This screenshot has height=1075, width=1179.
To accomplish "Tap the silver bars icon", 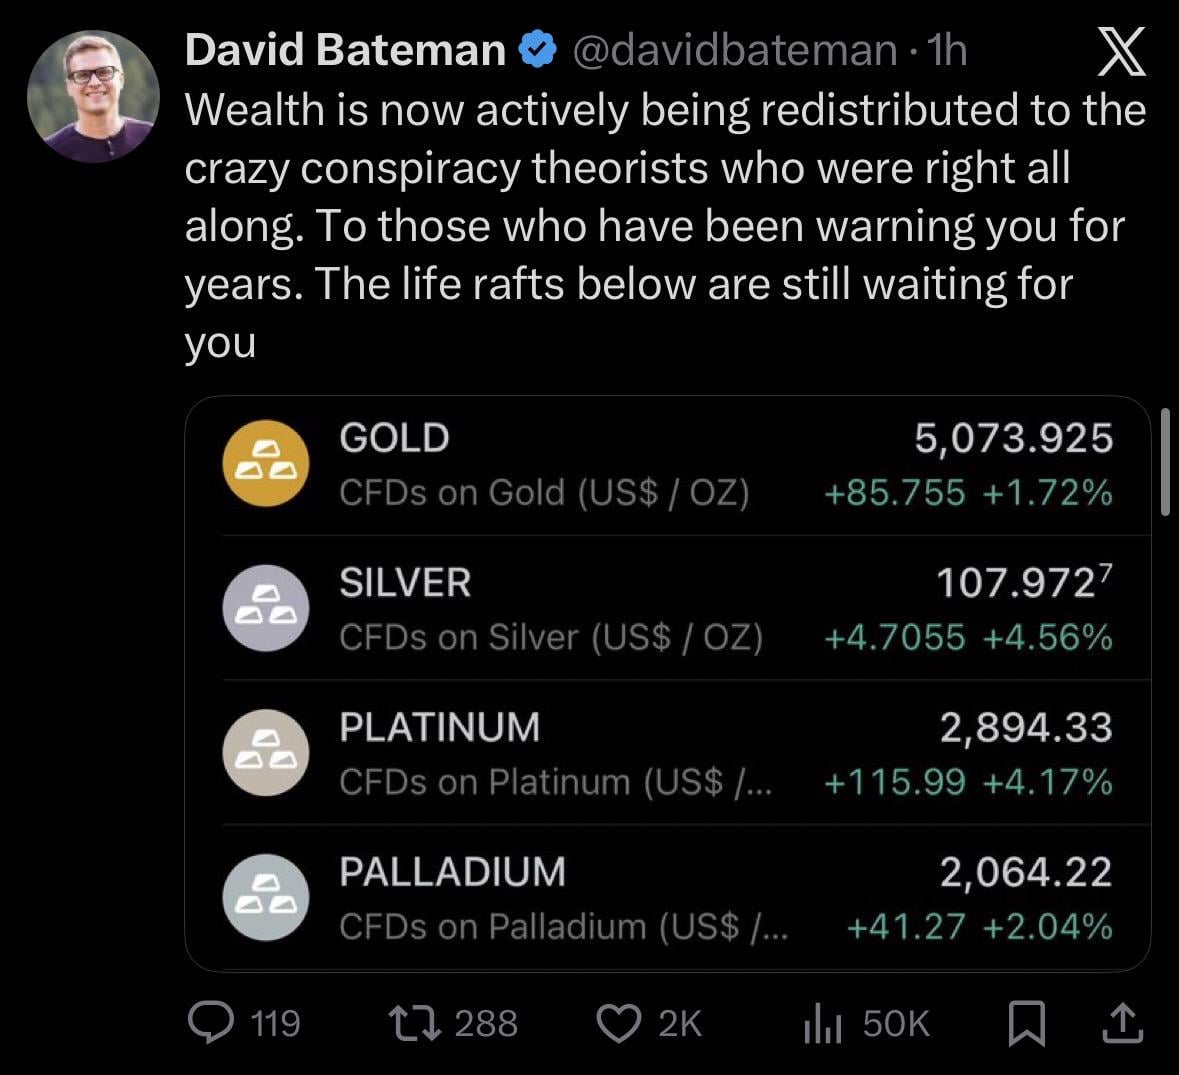I will point(265,608).
